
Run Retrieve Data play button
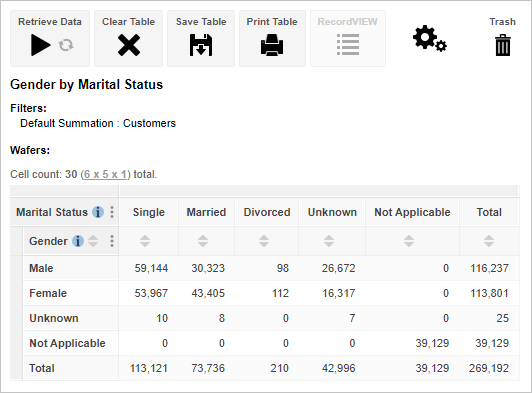coord(41,45)
